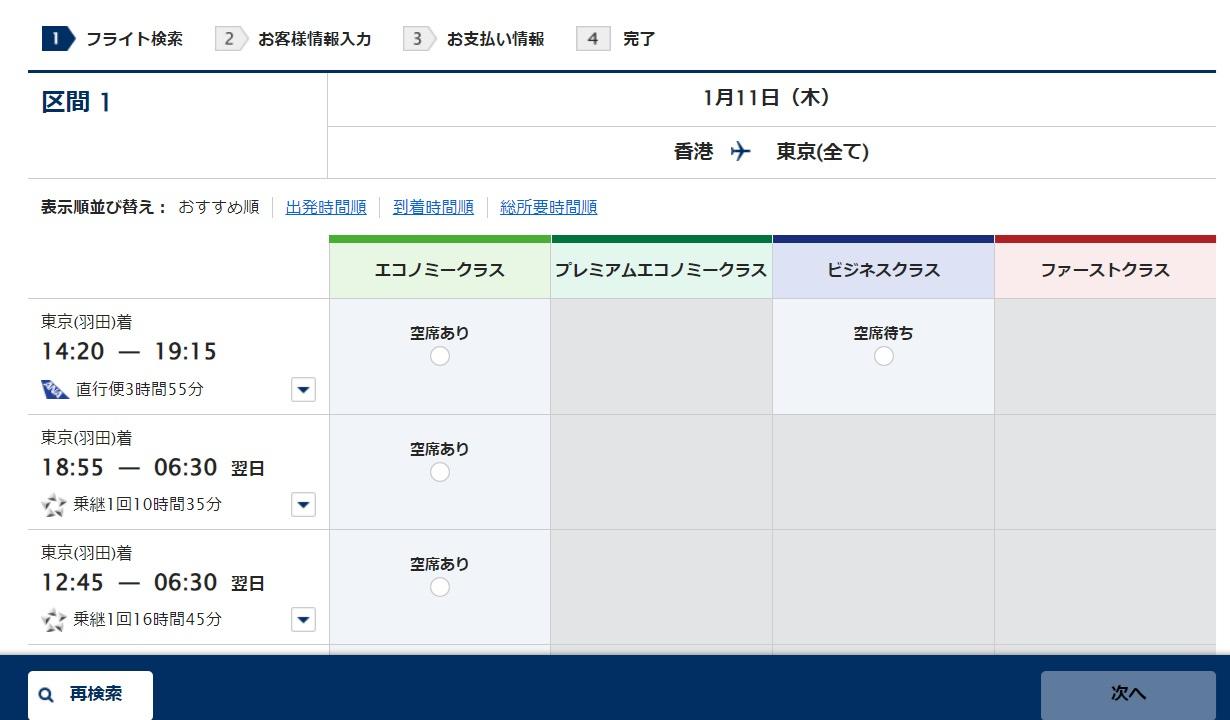Click Star Alliance logo on 18:55 flight
Screen dimensions: 1230x720
(54, 504)
